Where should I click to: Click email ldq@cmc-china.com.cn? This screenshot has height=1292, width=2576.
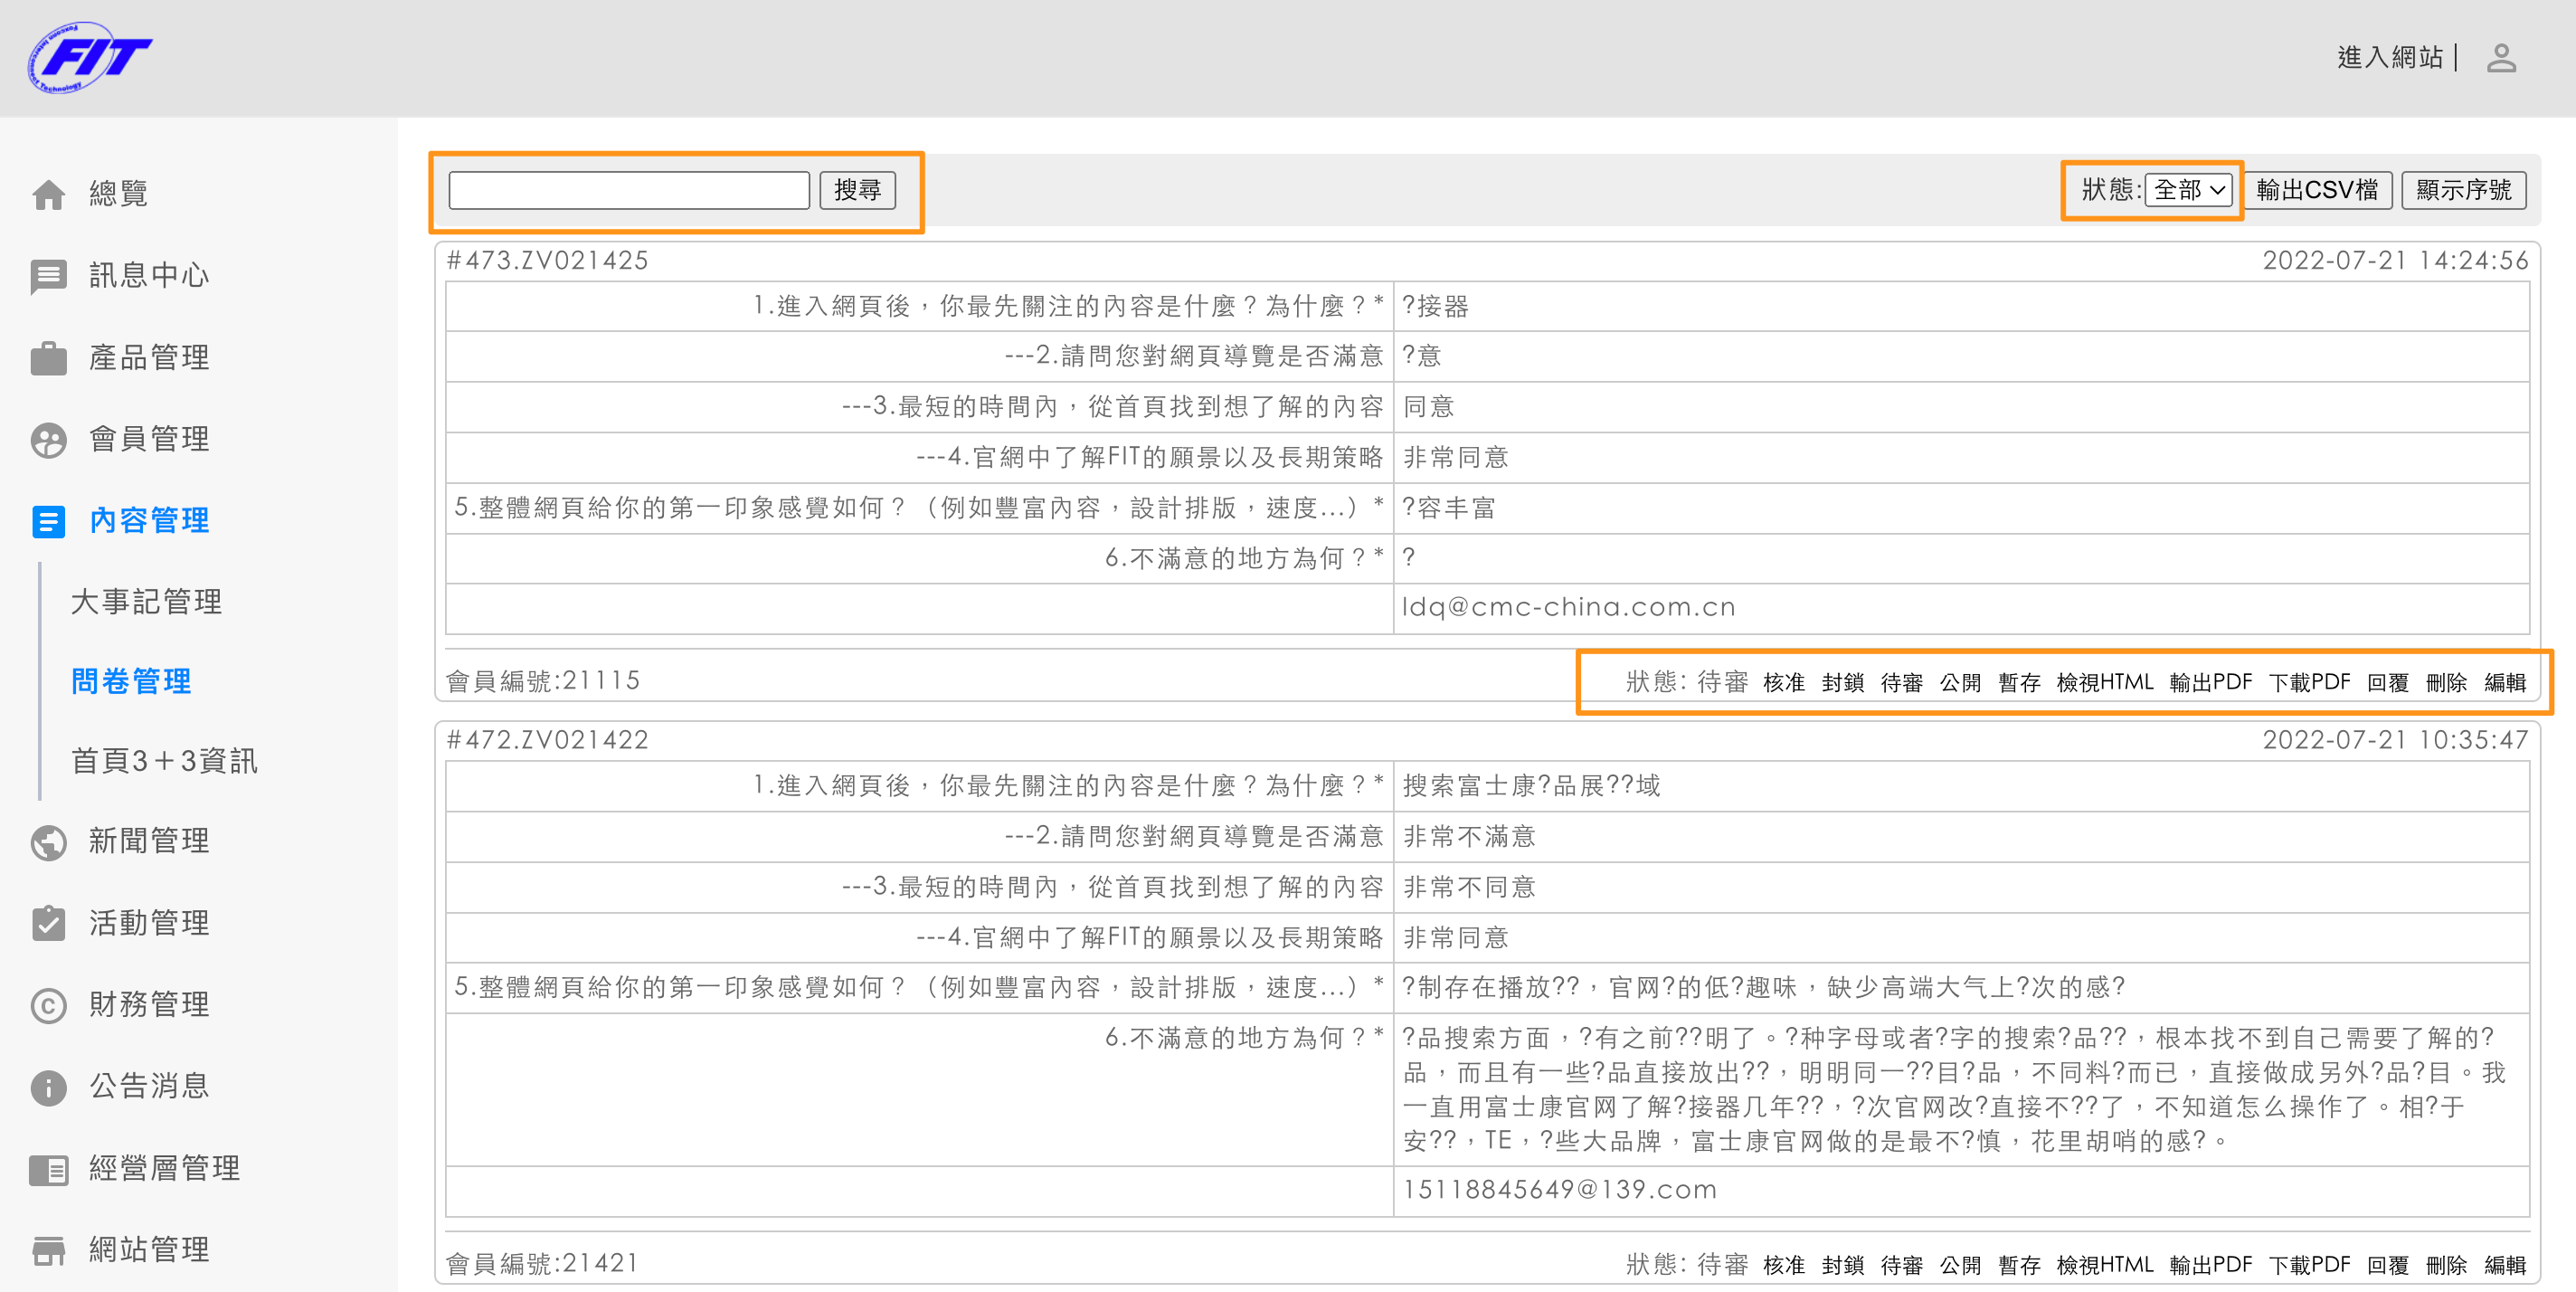(x=1568, y=608)
